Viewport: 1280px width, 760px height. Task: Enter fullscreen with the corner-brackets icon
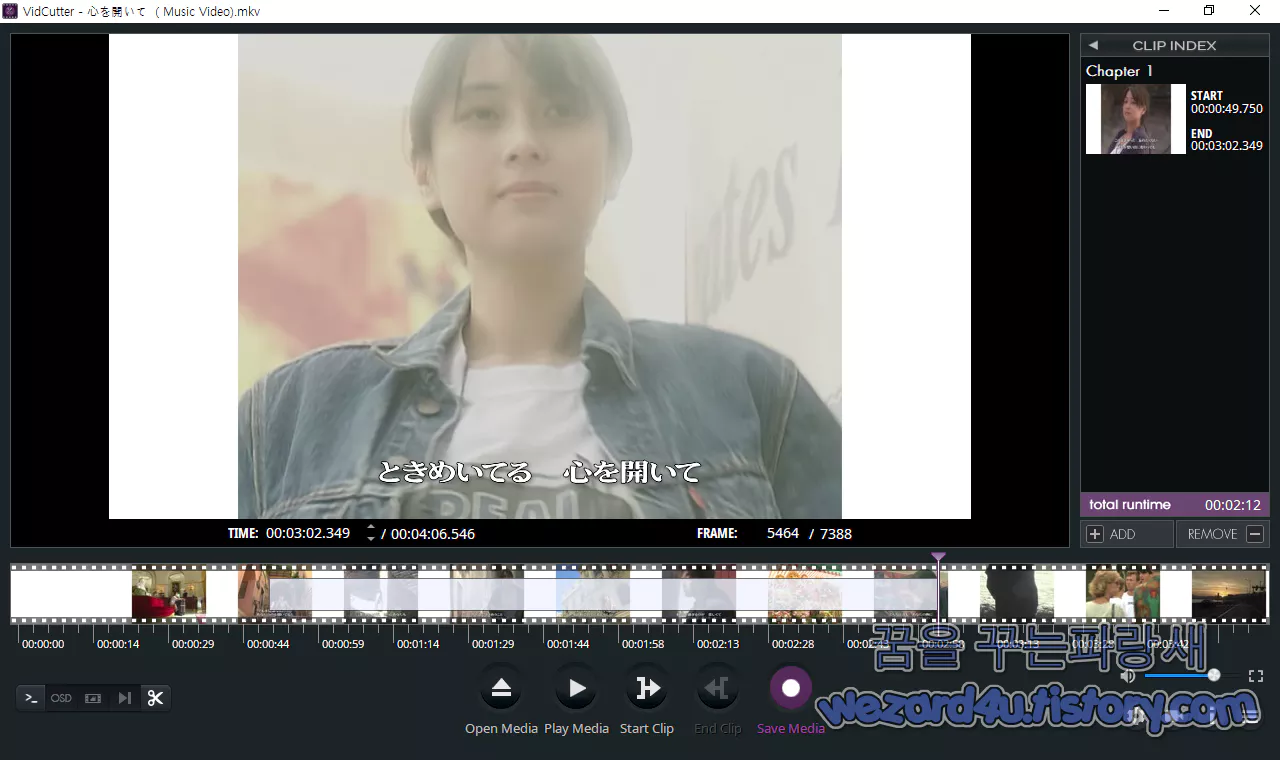point(1256,676)
